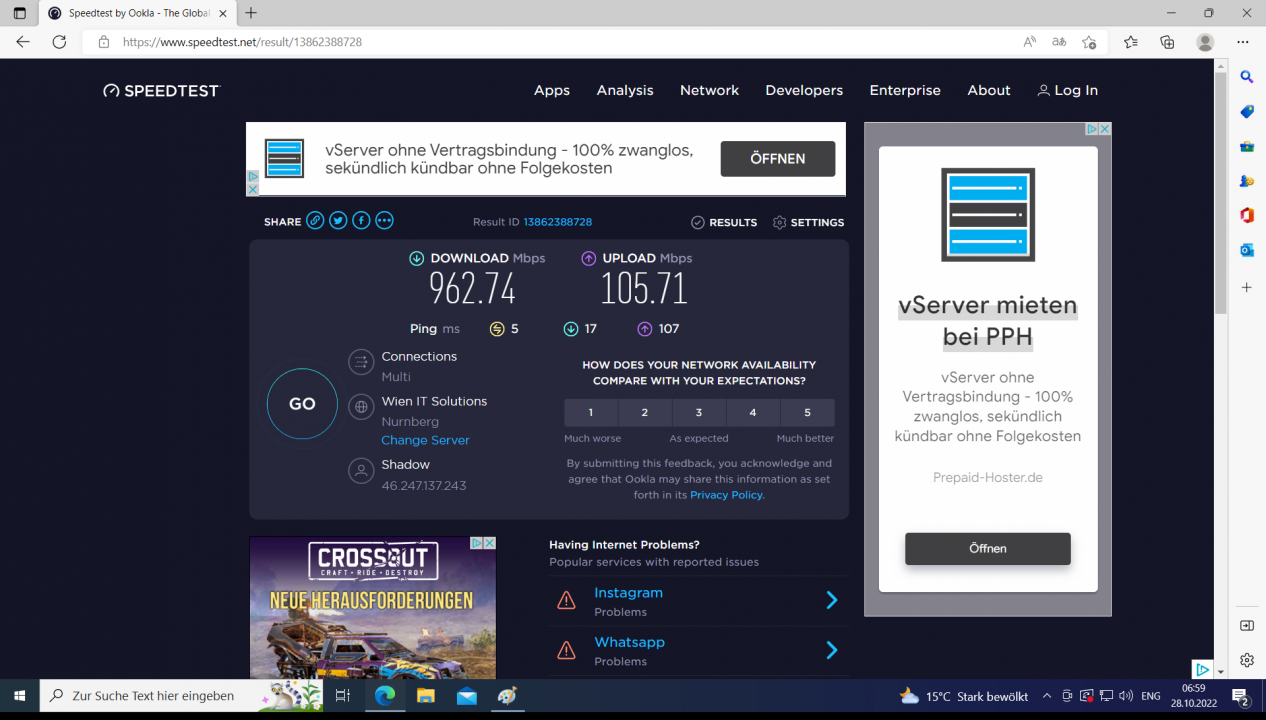
Task: Click Change Server link
Action: (425, 440)
